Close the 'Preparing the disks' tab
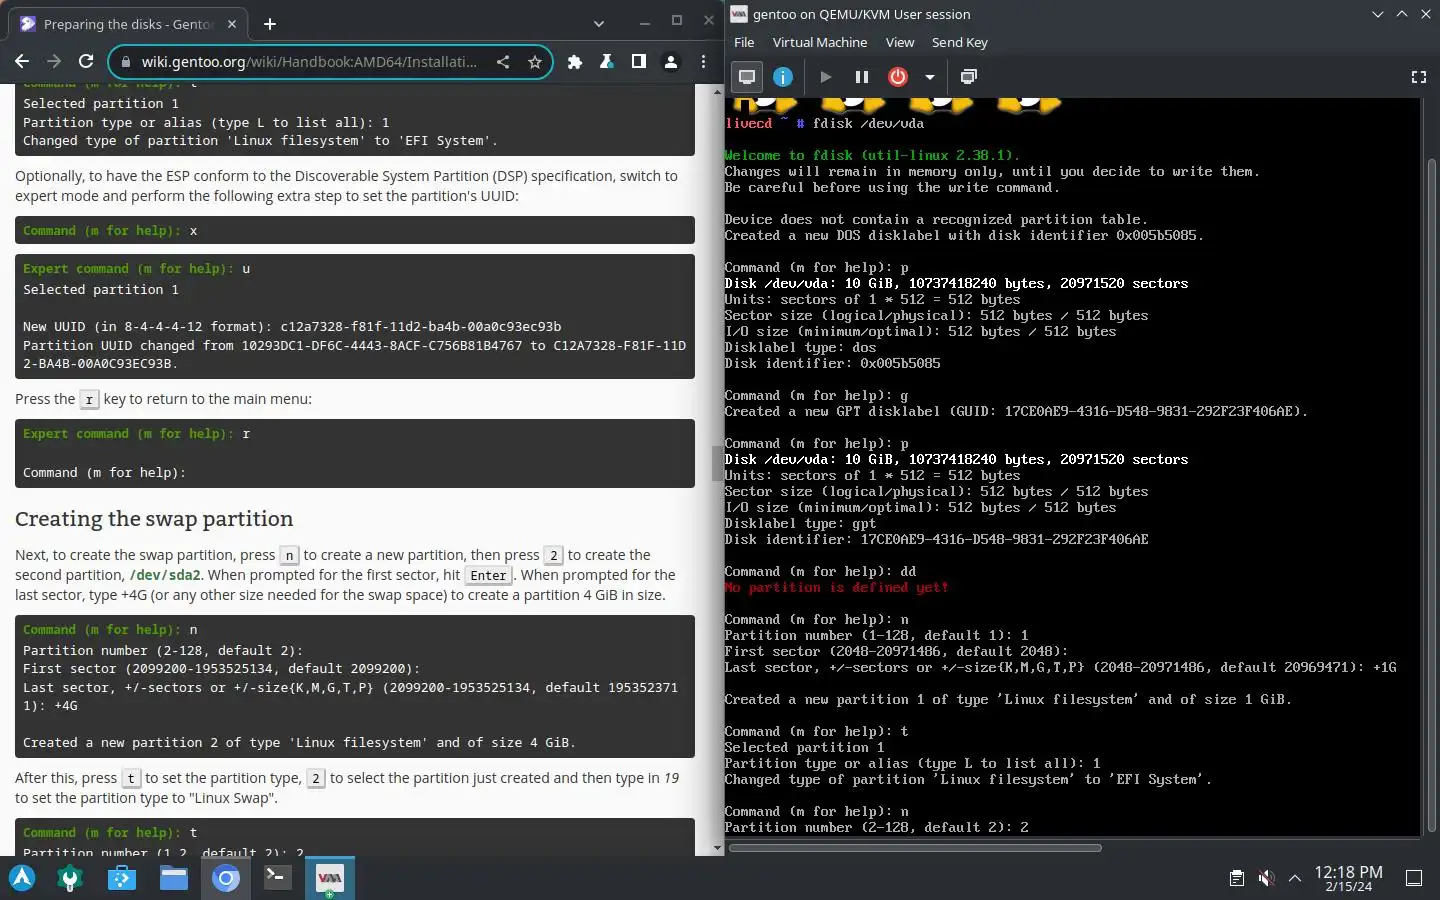 pyautogui.click(x=232, y=24)
